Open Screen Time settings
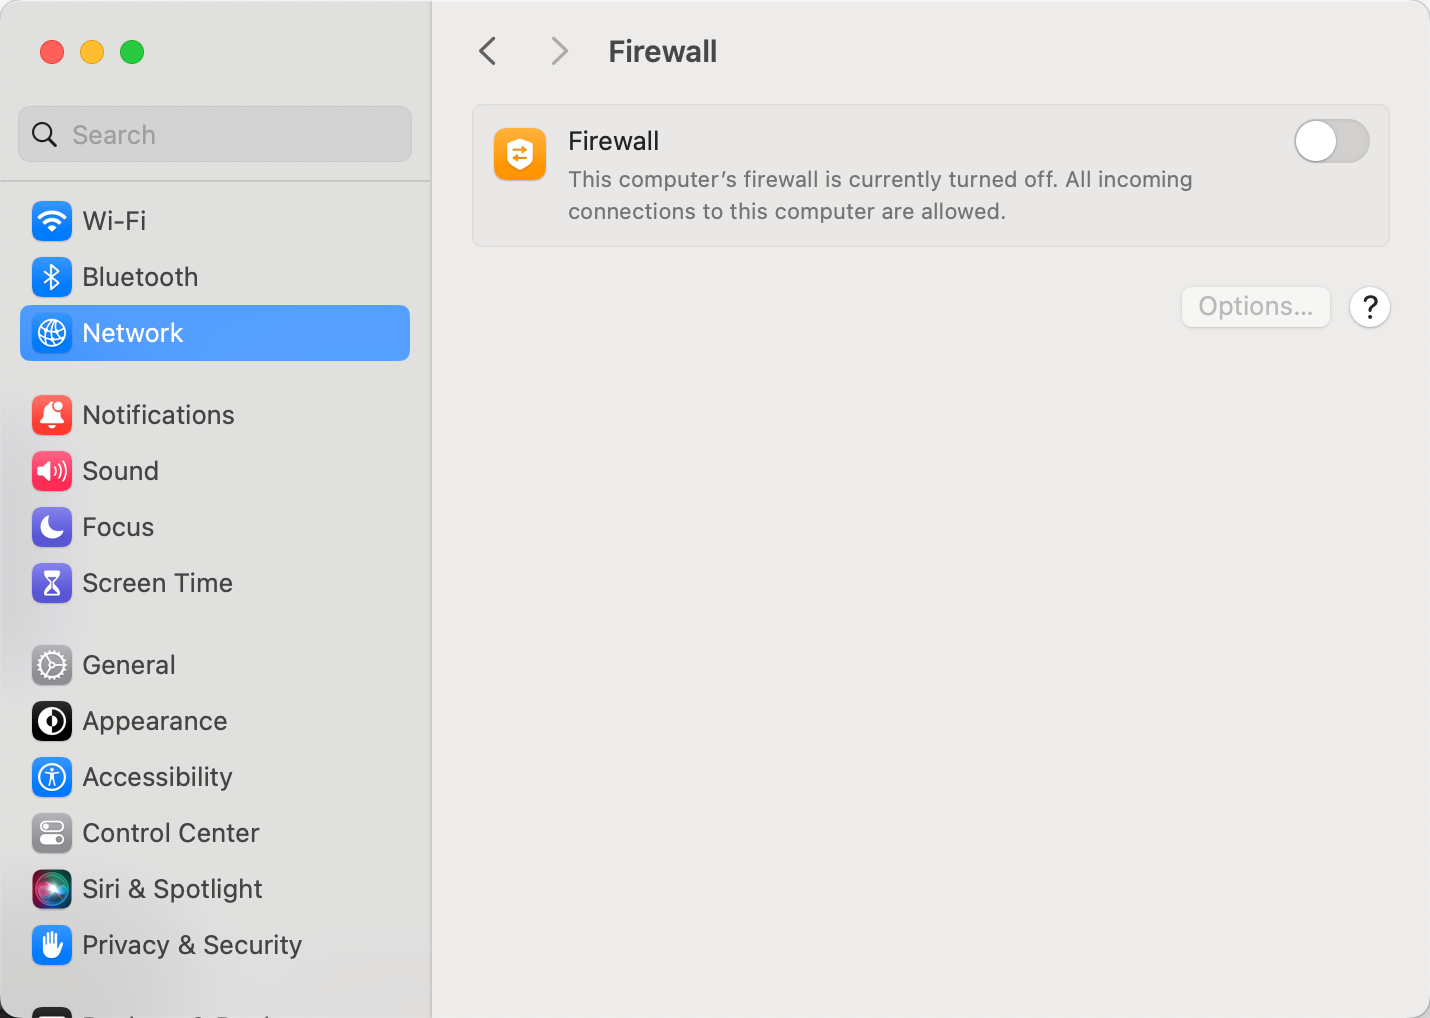Viewport: 1430px width, 1018px height. (157, 583)
